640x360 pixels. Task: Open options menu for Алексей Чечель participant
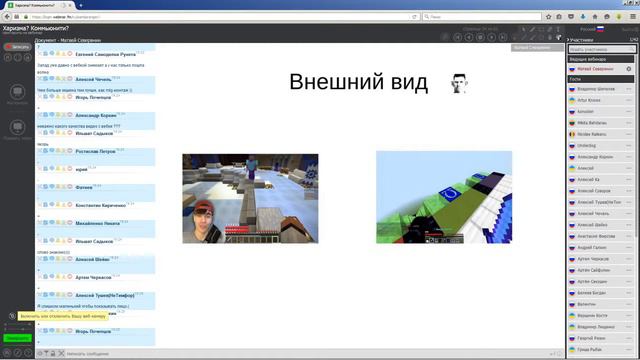coord(629,213)
